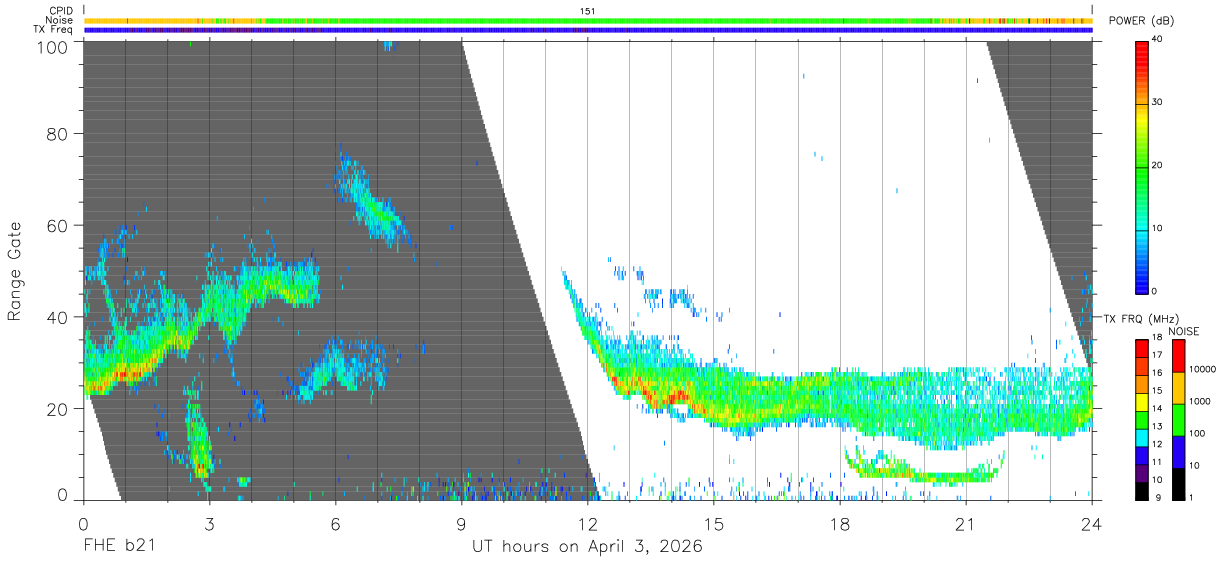Click x-axis tick label '21'
Image resolution: width=1228 pixels, height=567 pixels.
[x=966, y=524]
